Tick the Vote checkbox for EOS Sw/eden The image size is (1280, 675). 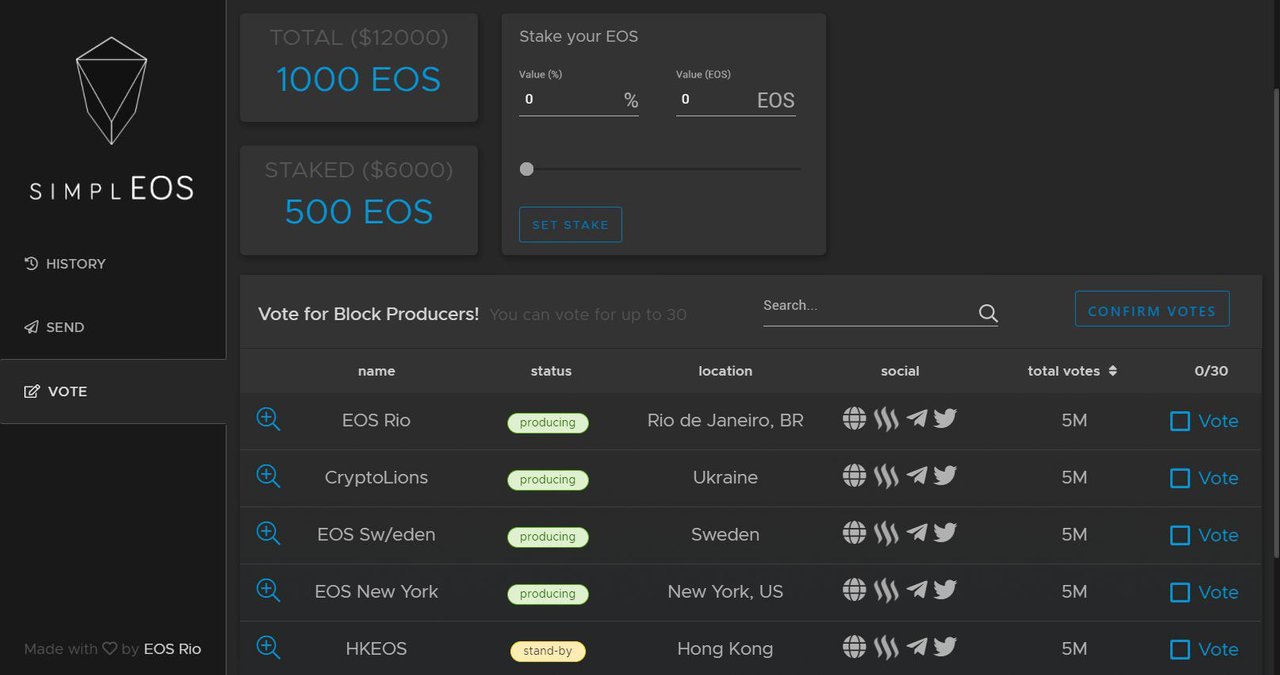[x=1180, y=535]
